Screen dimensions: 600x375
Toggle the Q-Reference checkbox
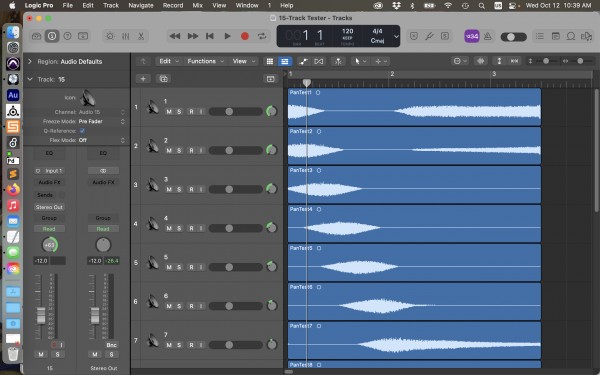click(x=82, y=131)
